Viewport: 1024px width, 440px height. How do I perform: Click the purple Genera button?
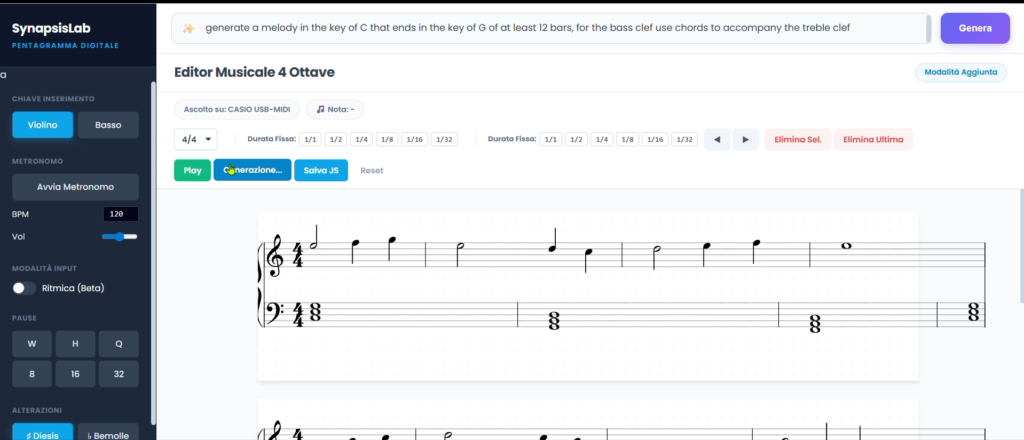coord(975,28)
